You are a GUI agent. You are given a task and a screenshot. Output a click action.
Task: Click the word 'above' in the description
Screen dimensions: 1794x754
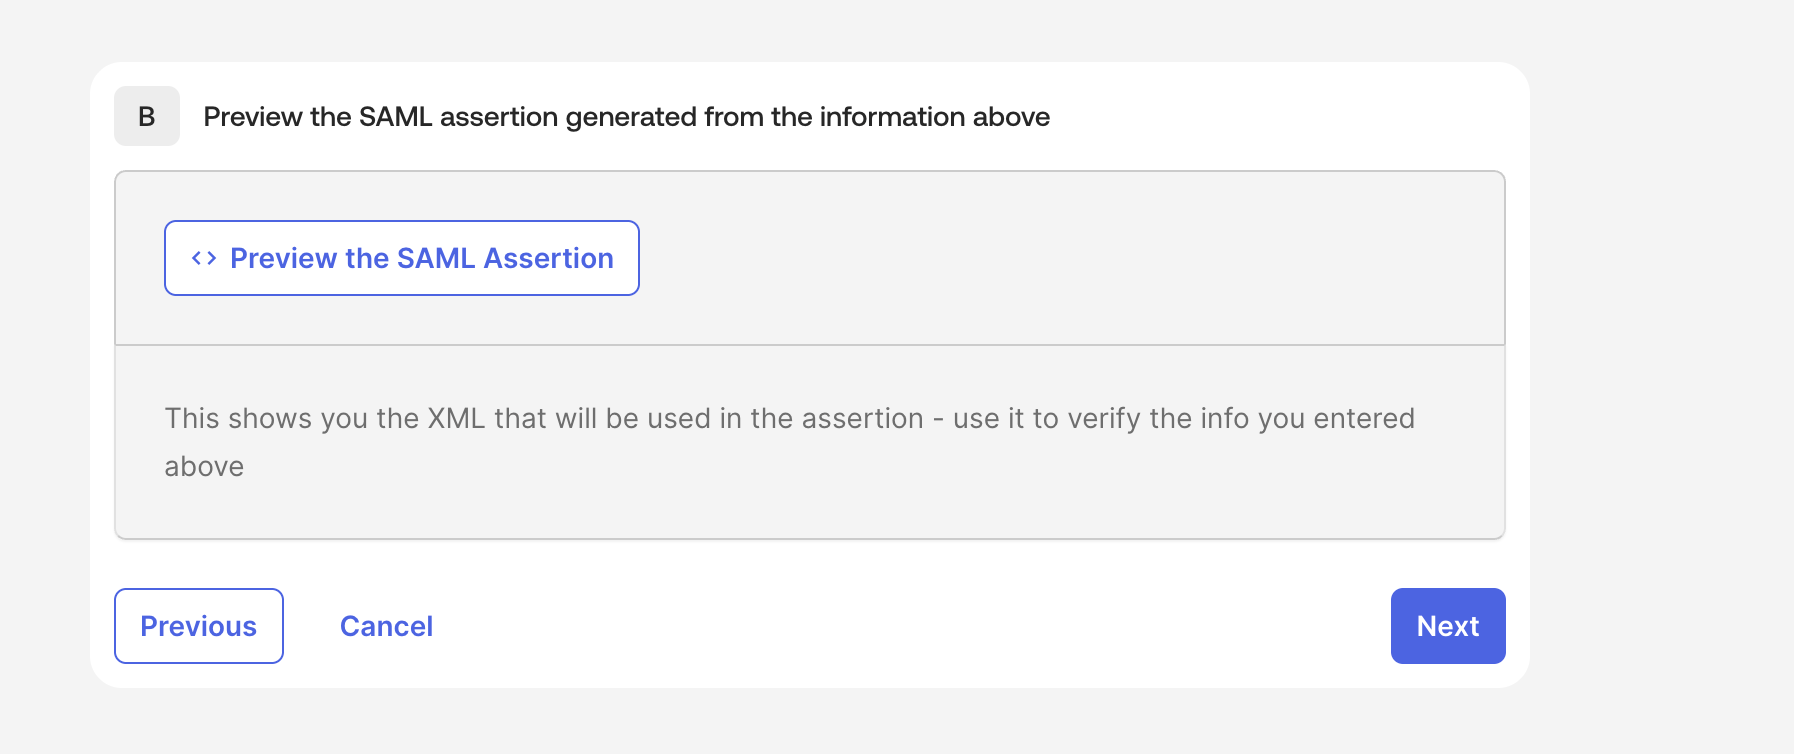[204, 467]
